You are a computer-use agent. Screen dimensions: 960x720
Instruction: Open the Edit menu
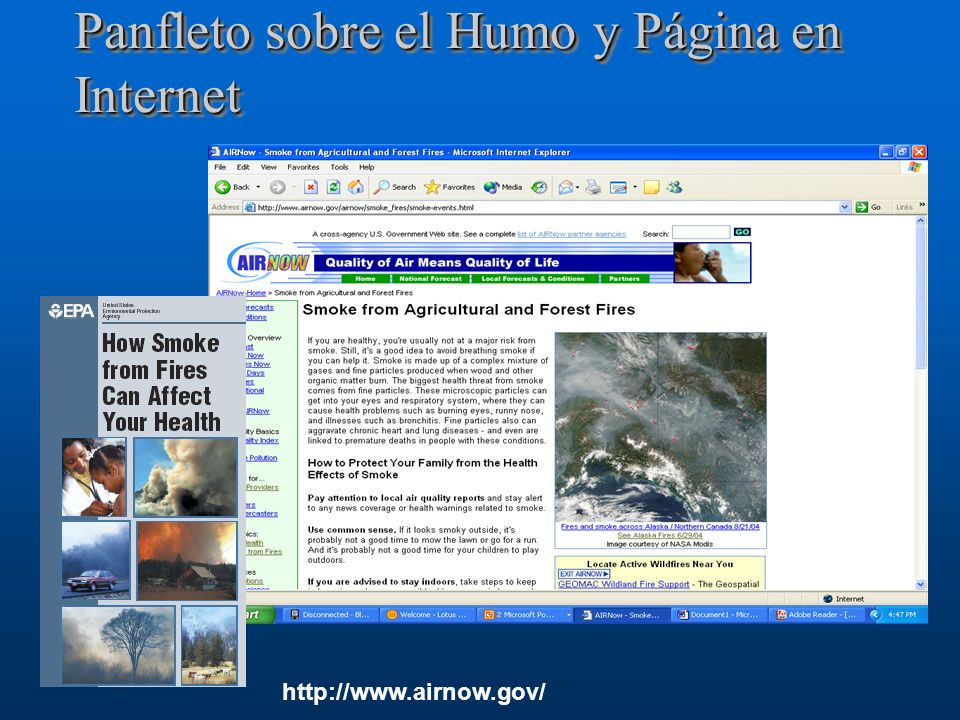click(243, 167)
